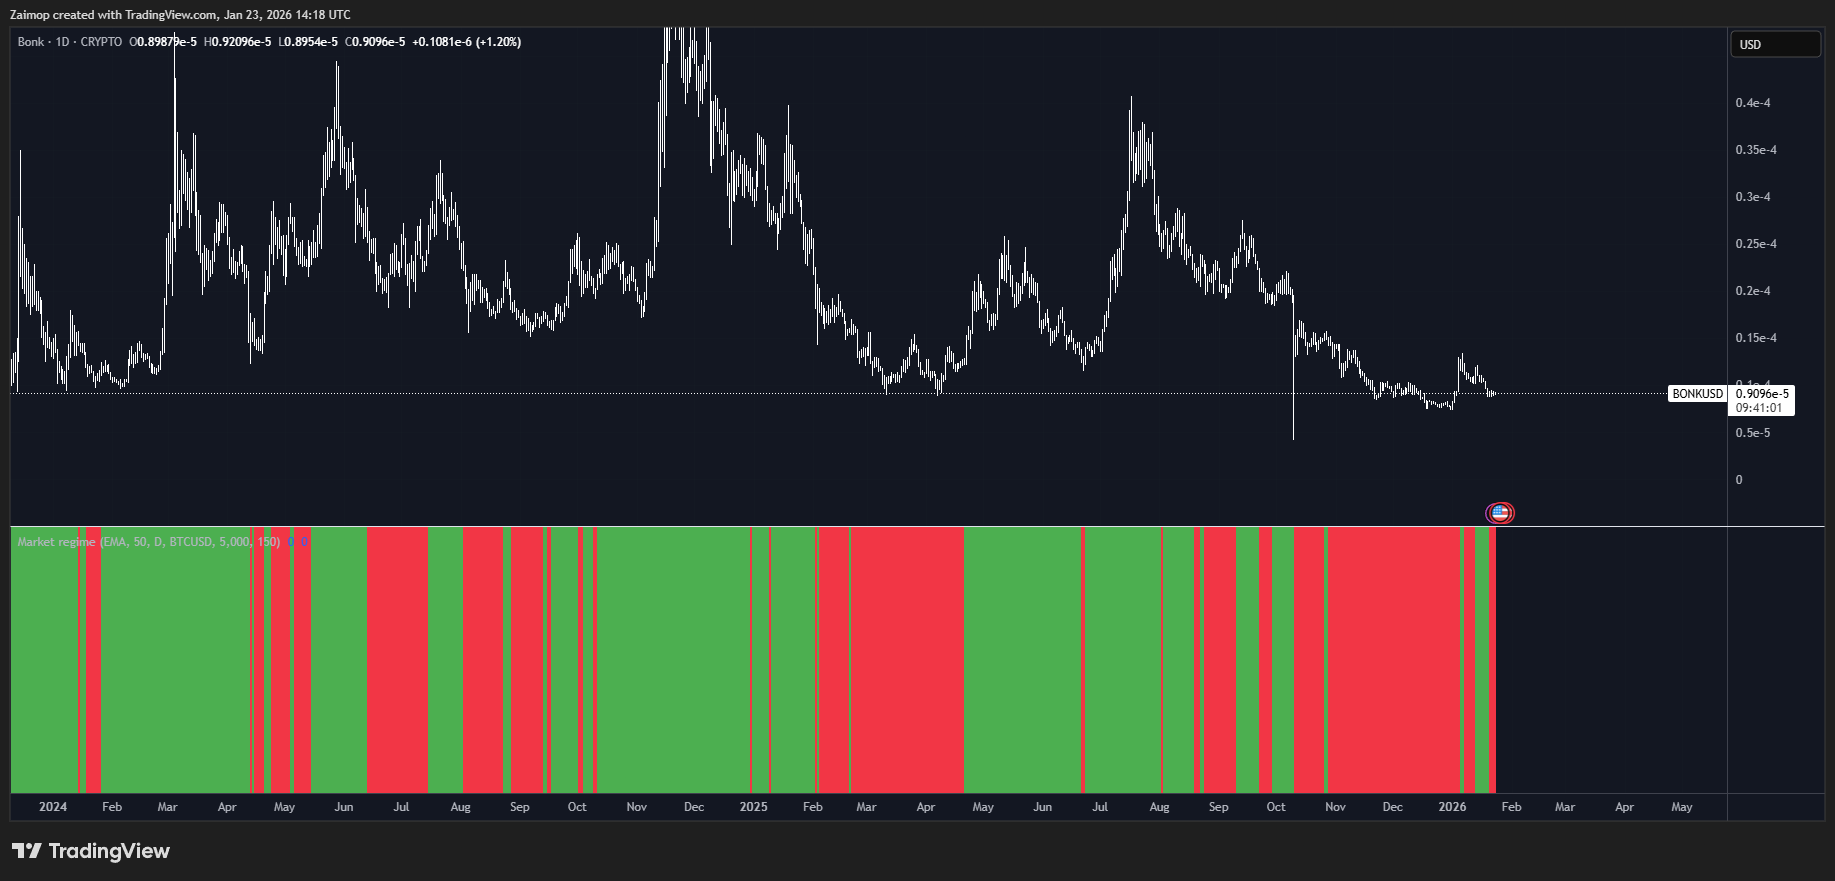Select the Market regime indicator legend
This screenshot has height=881, width=1835.
(x=149, y=542)
